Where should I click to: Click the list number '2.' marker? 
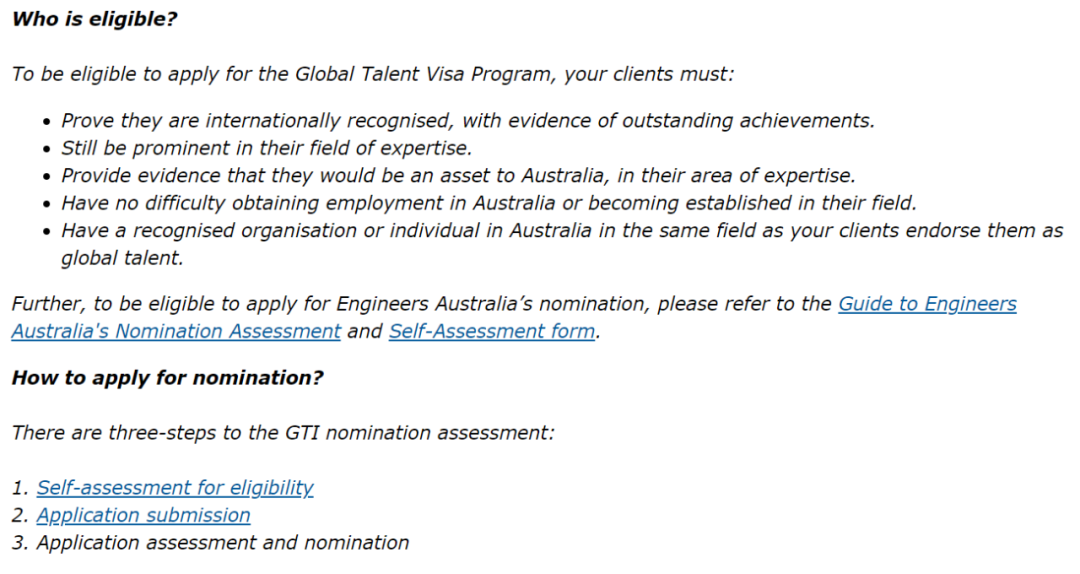[x=20, y=515]
